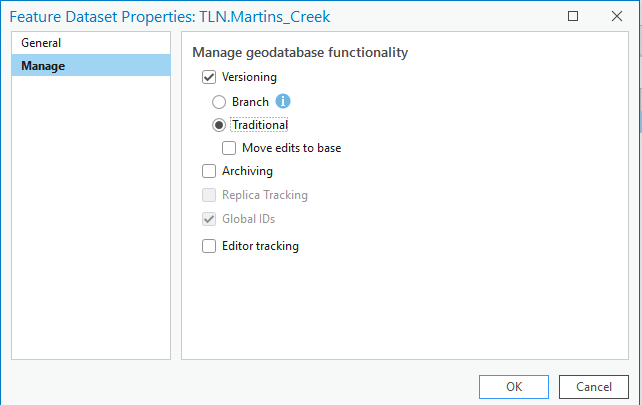The width and height of the screenshot is (642, 405).
Task: Select the Manage tab in sidebar
Action: pyautogui.click(x=91, y=66)
